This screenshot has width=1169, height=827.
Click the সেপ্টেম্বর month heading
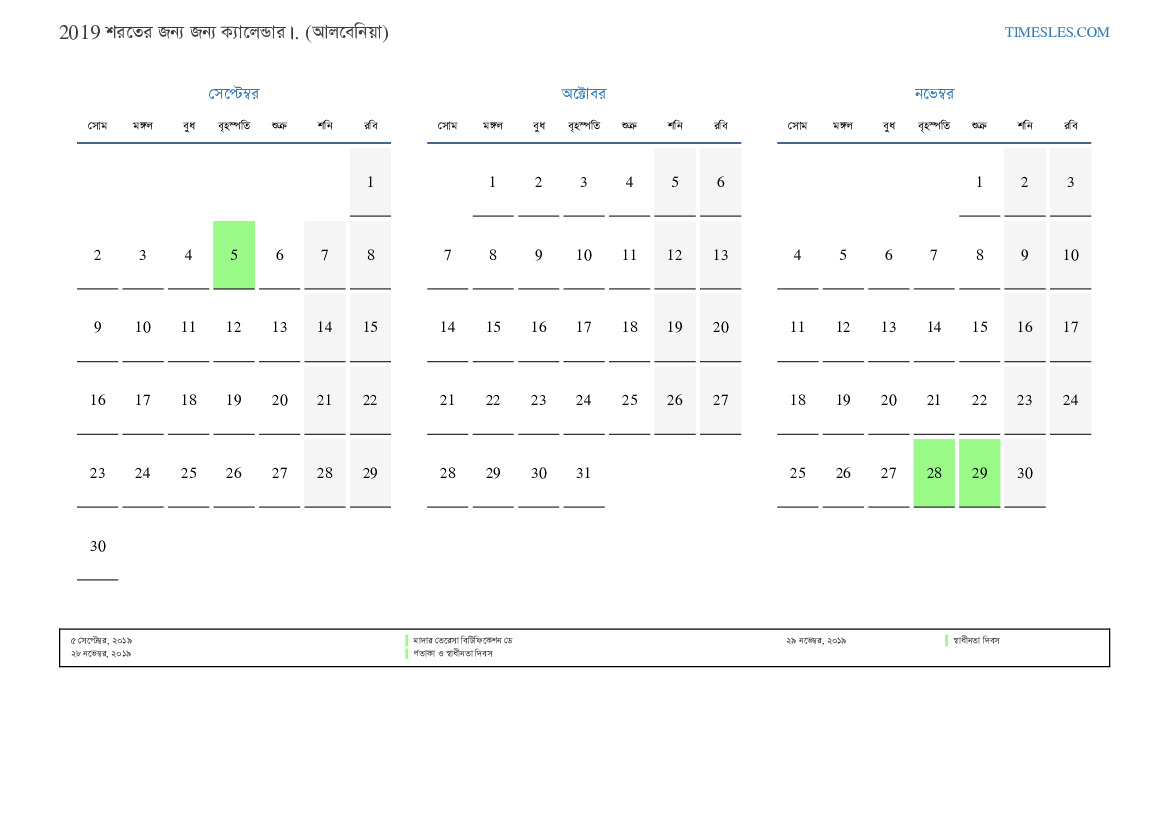pos(233,94)
